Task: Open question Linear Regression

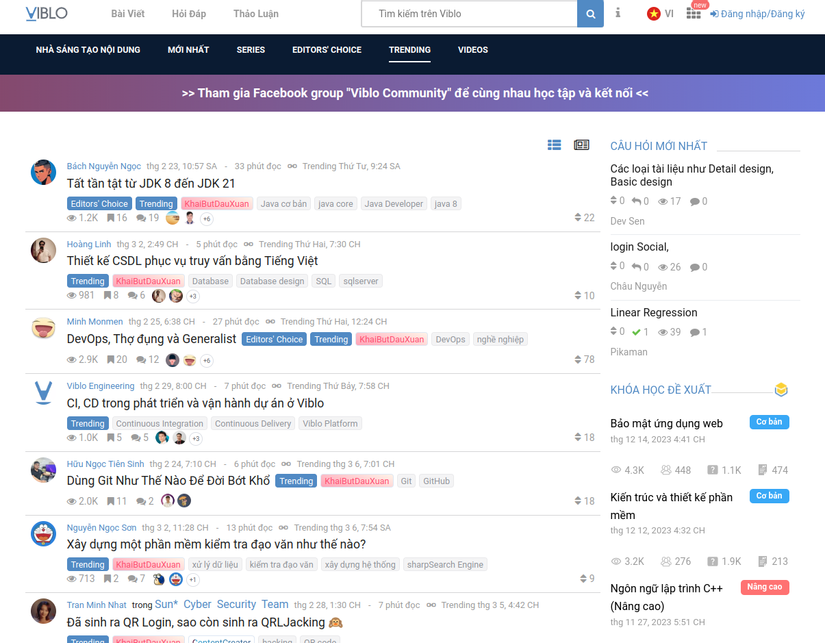Action: click(x=653, y=313)
